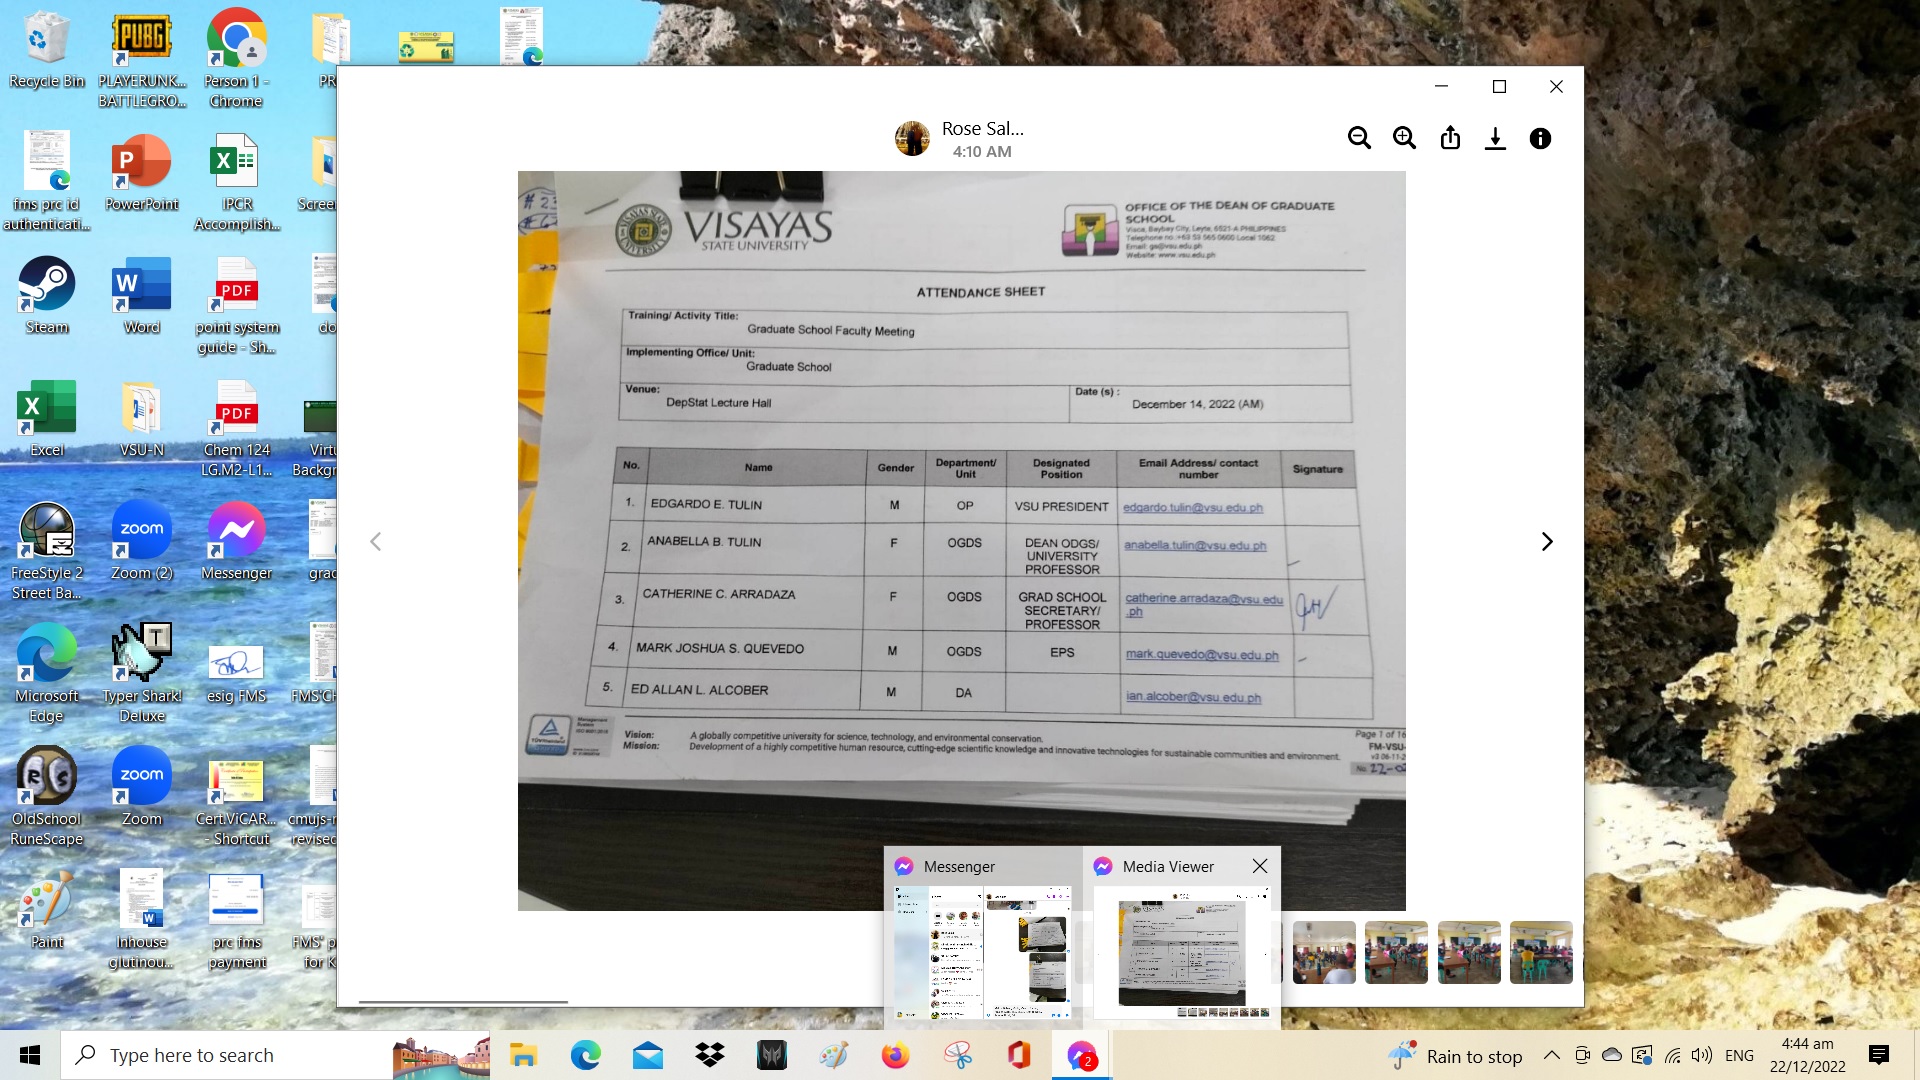The image size is (1920, 1080).
Task: Click the zoom in magnifier icon
Action: (x=1404, y=138)
